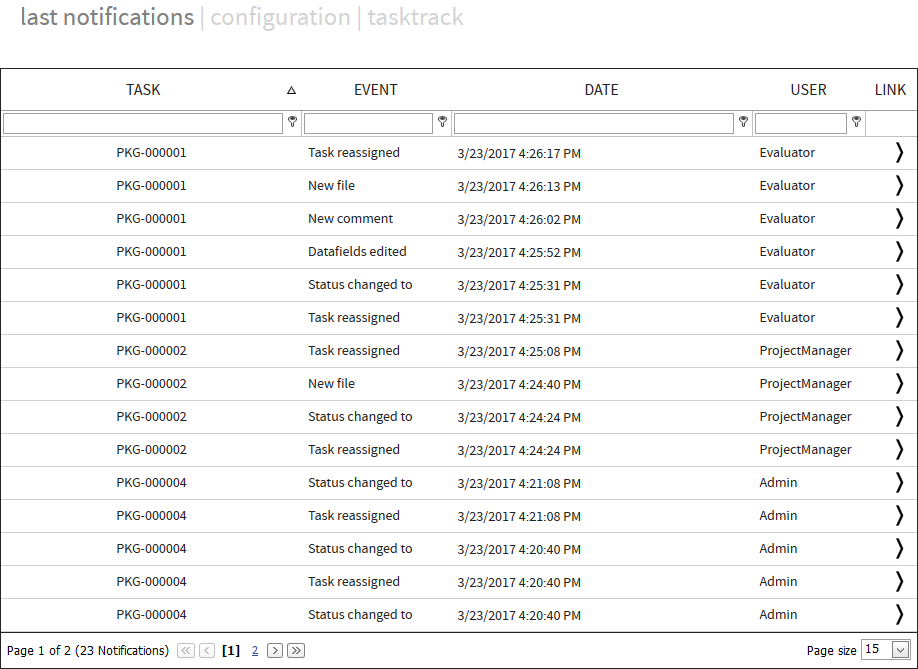
Task: Expand the Page size dropdown
Action: pyautogui.click(x=899, y=650)
